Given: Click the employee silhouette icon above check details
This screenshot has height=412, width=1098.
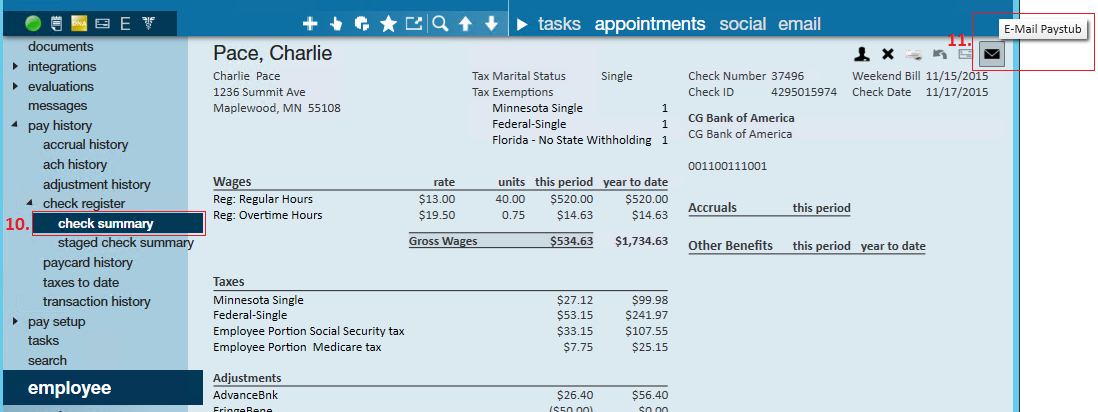Looking at the screenshot, I should coord(862,54).
